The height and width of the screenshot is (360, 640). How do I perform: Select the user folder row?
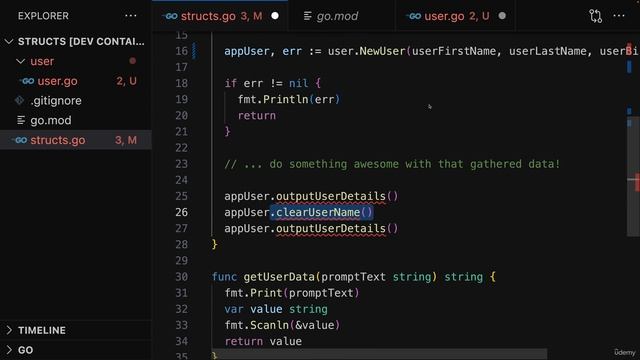[76, 61]
